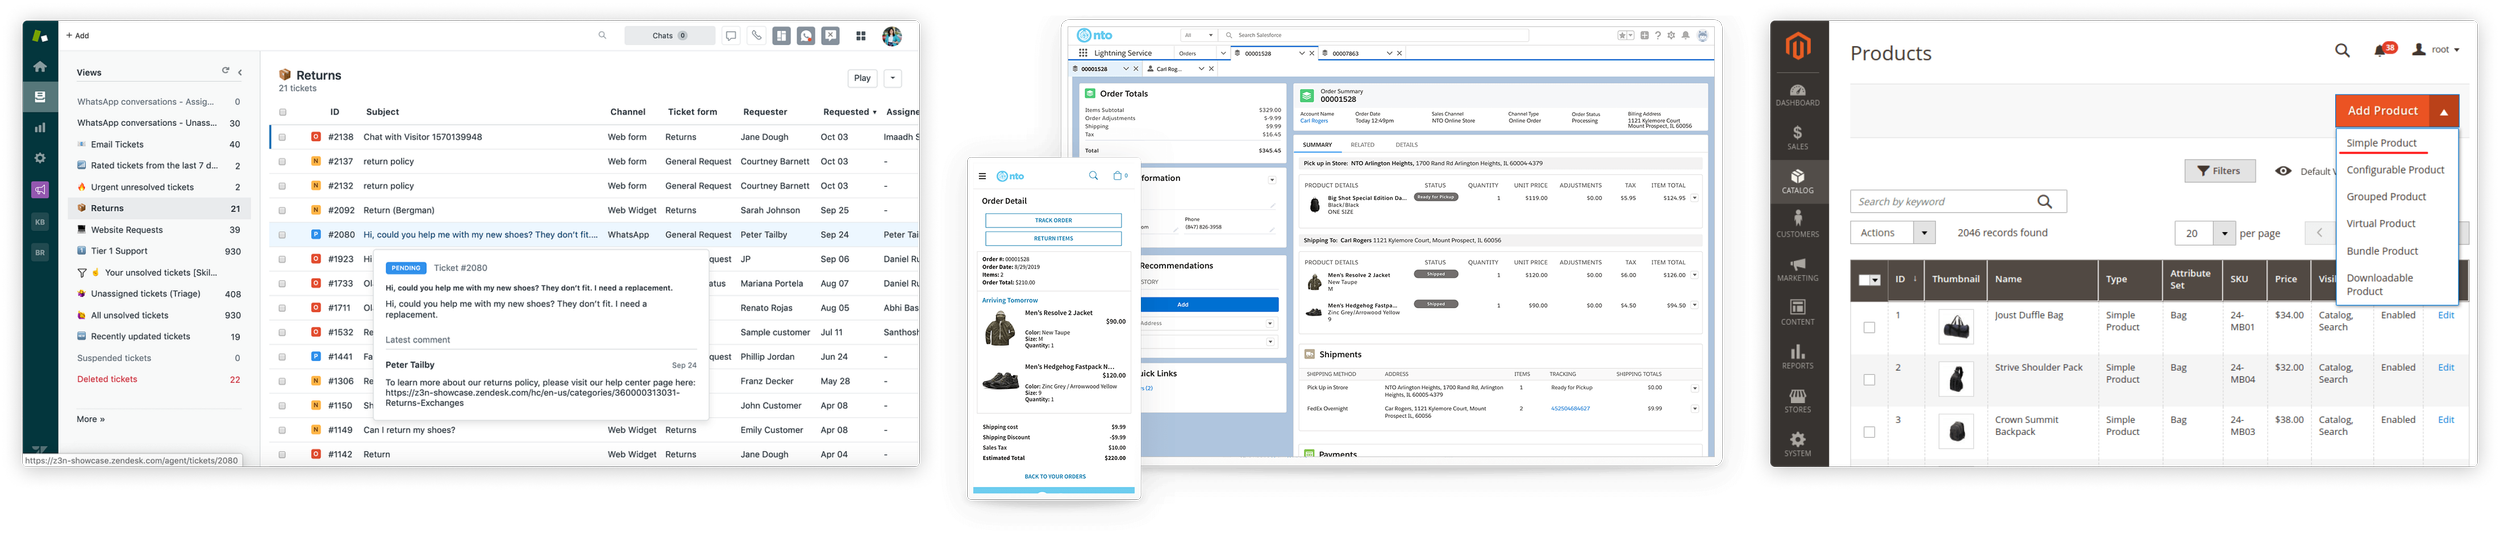This screenshot has width=2500, height=538.
Task: Open Reporting bar chart icon in Zendesk sidebar
Action: coord(40,127)
